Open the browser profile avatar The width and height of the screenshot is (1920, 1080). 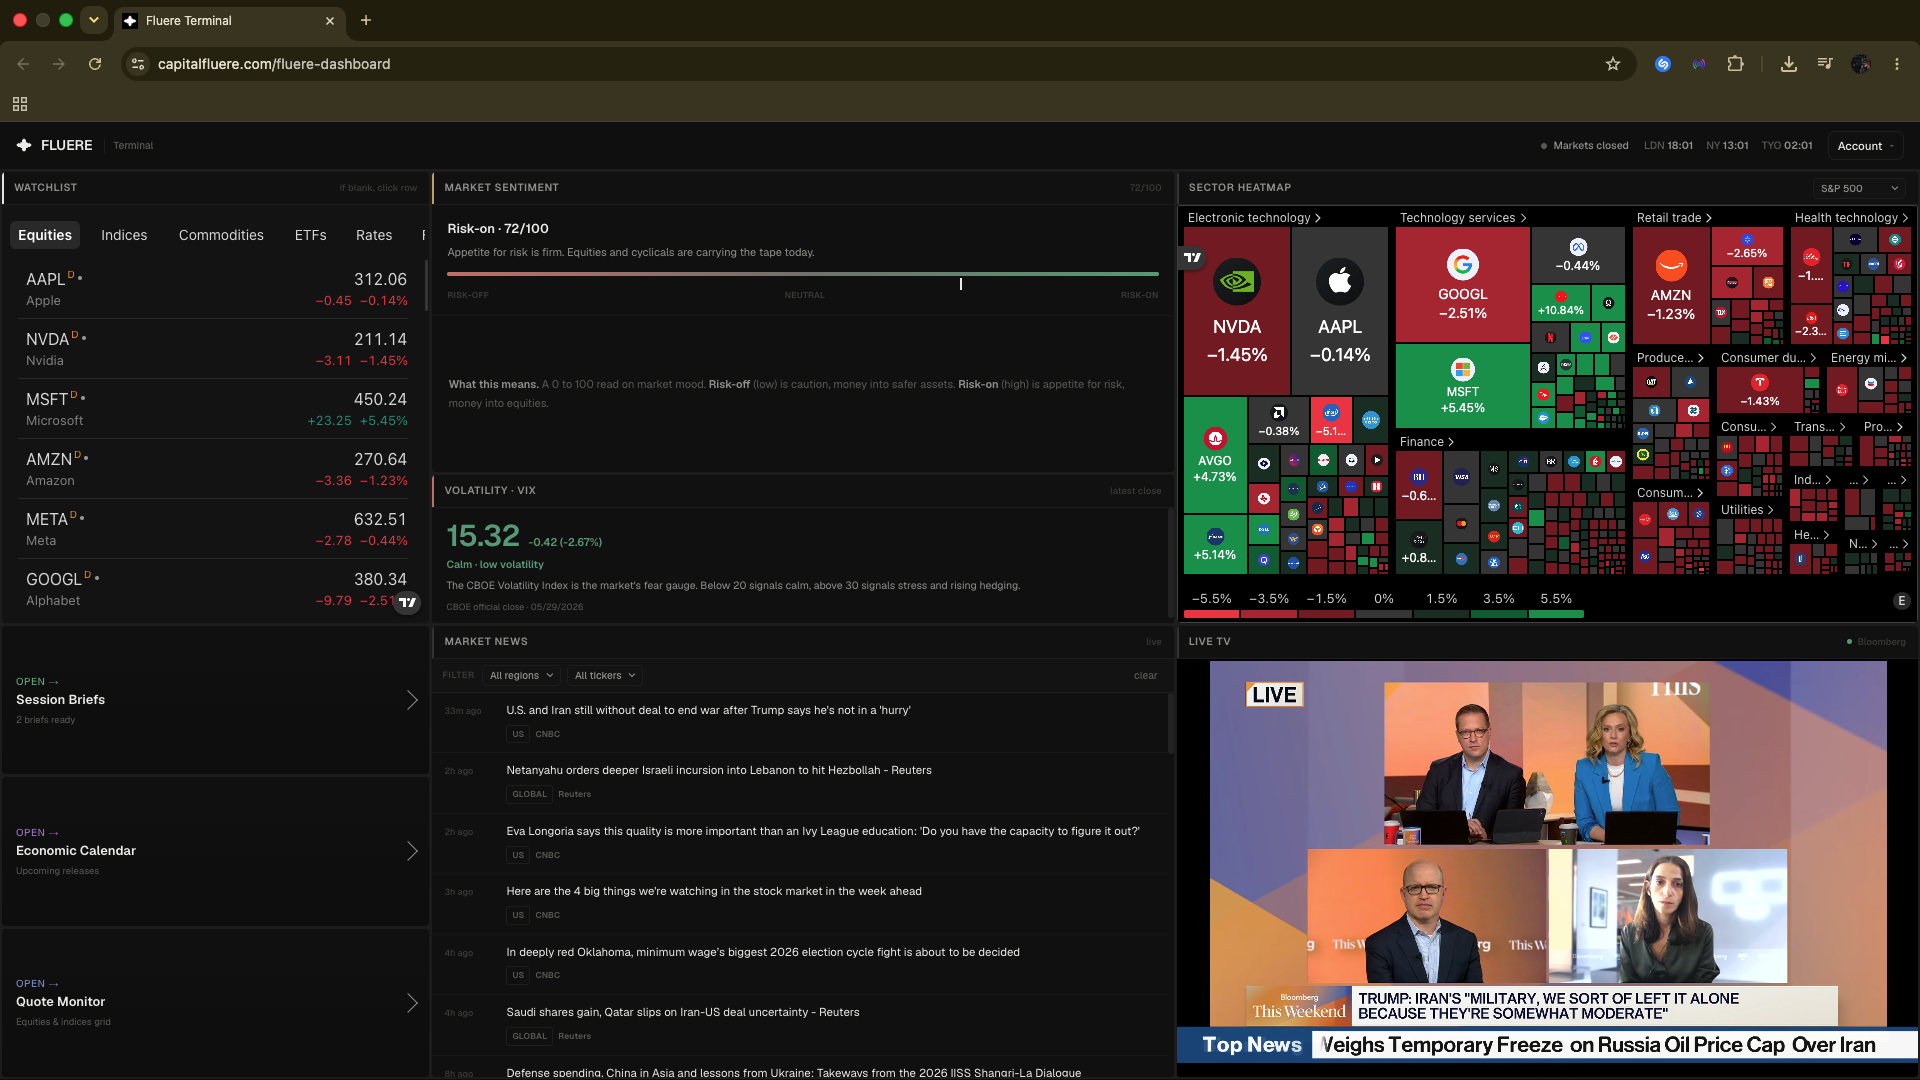click(1861, 64)
